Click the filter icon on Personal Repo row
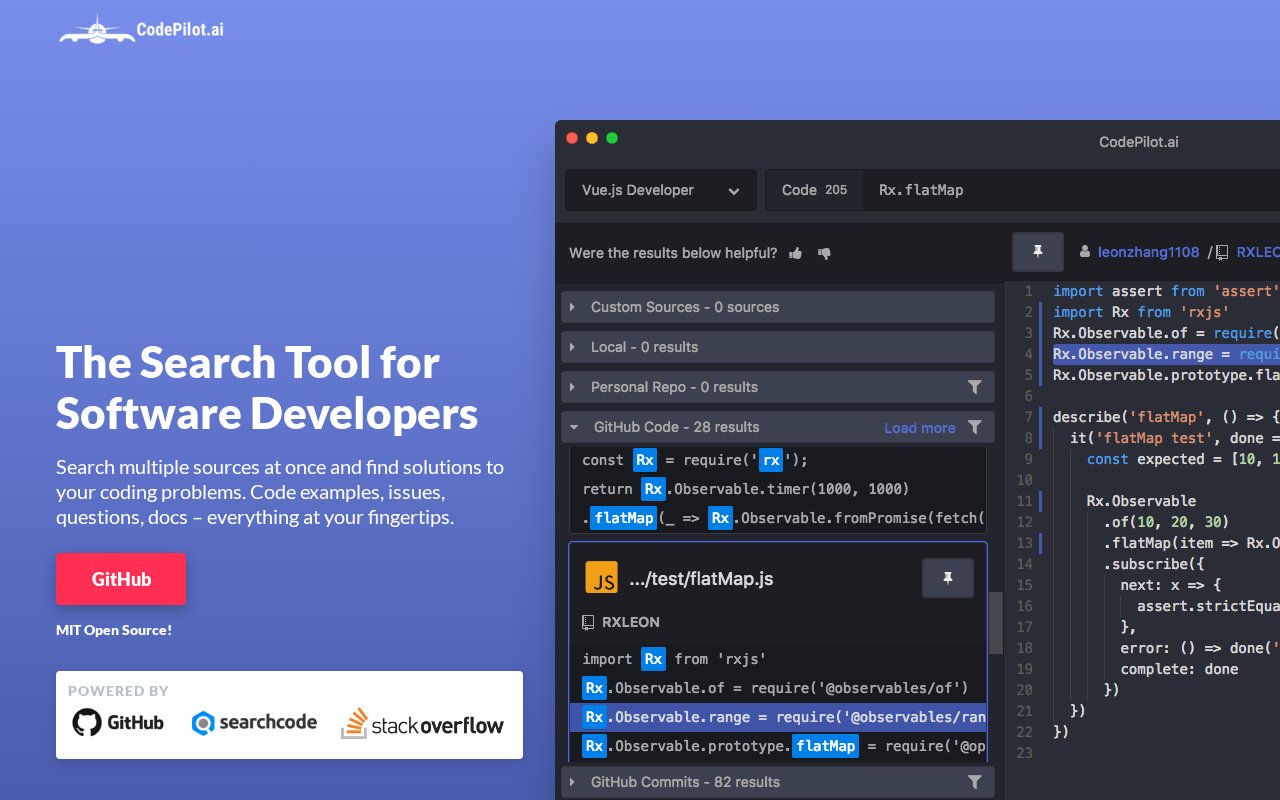 (x=974, y=387)
